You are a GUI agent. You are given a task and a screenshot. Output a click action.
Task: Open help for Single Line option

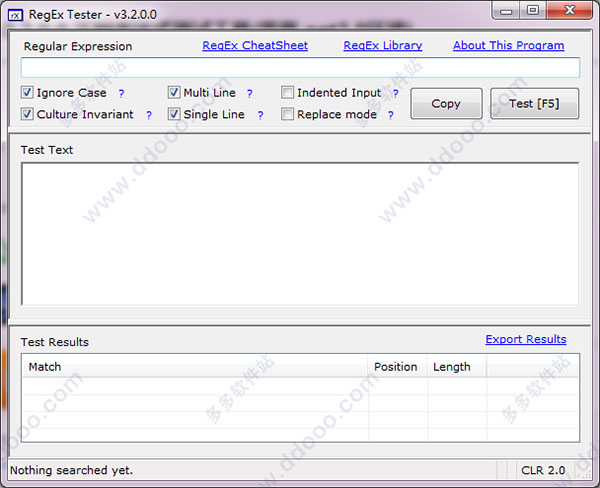coord(260,115)
